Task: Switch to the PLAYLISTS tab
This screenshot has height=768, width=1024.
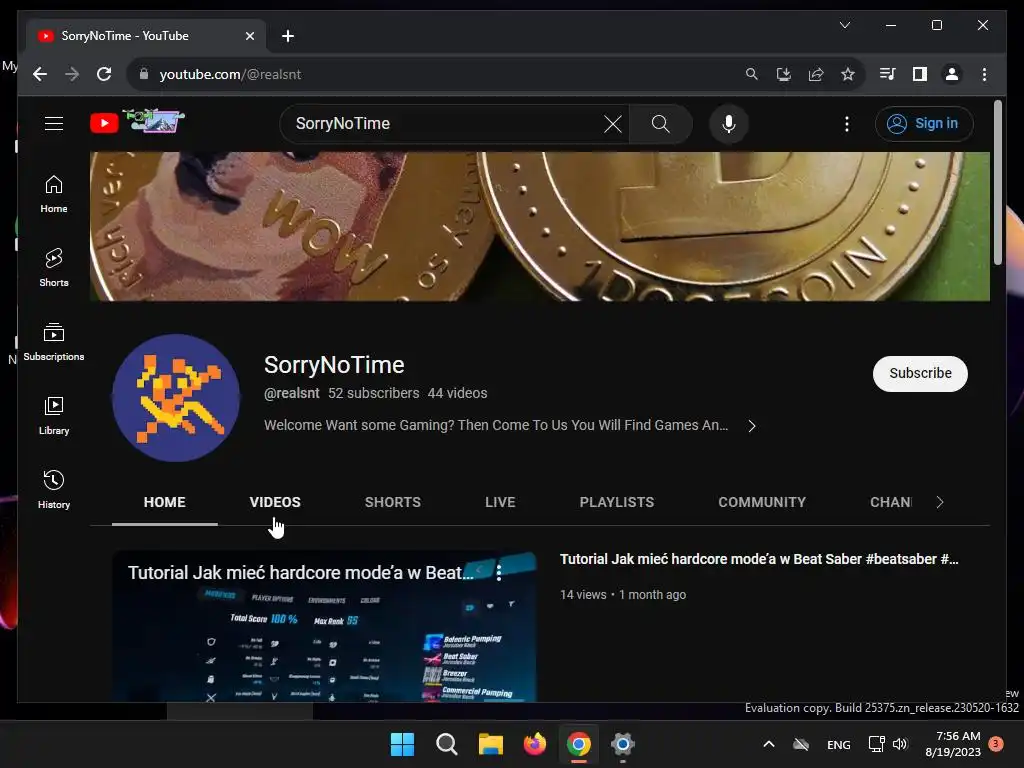Action: 616,502
